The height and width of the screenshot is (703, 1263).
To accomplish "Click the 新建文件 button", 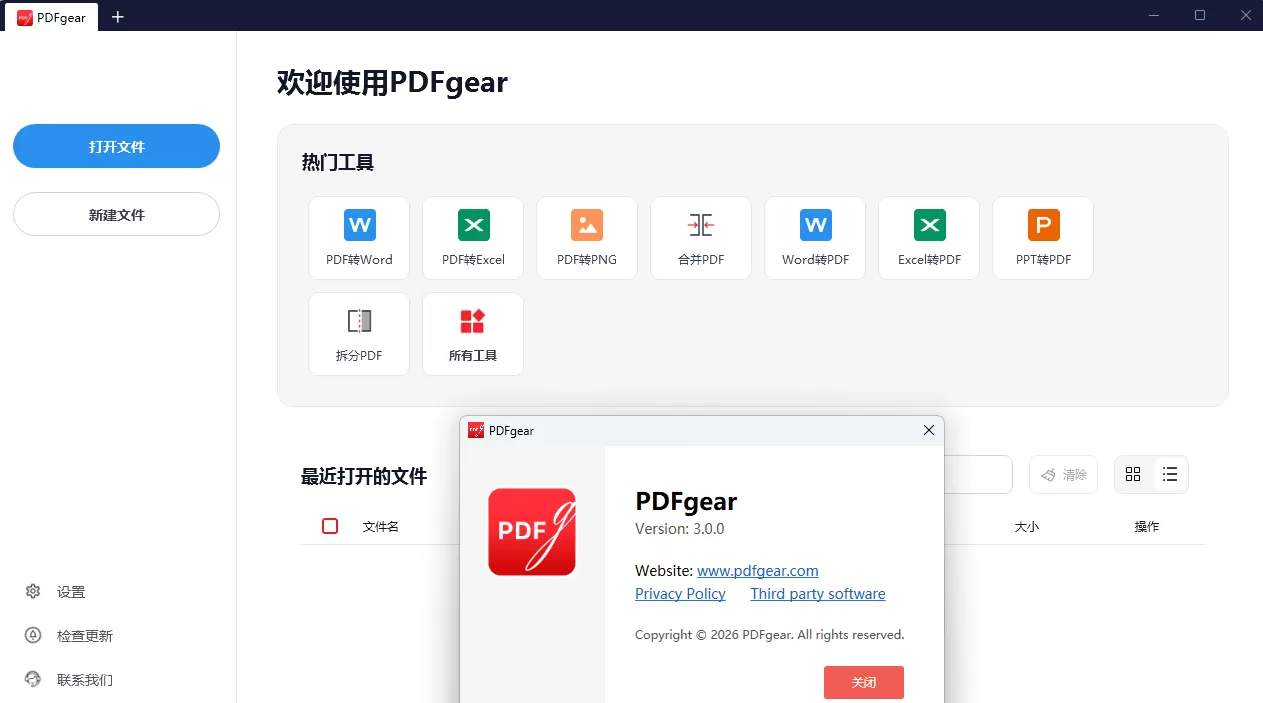I will tap(116, 214).
